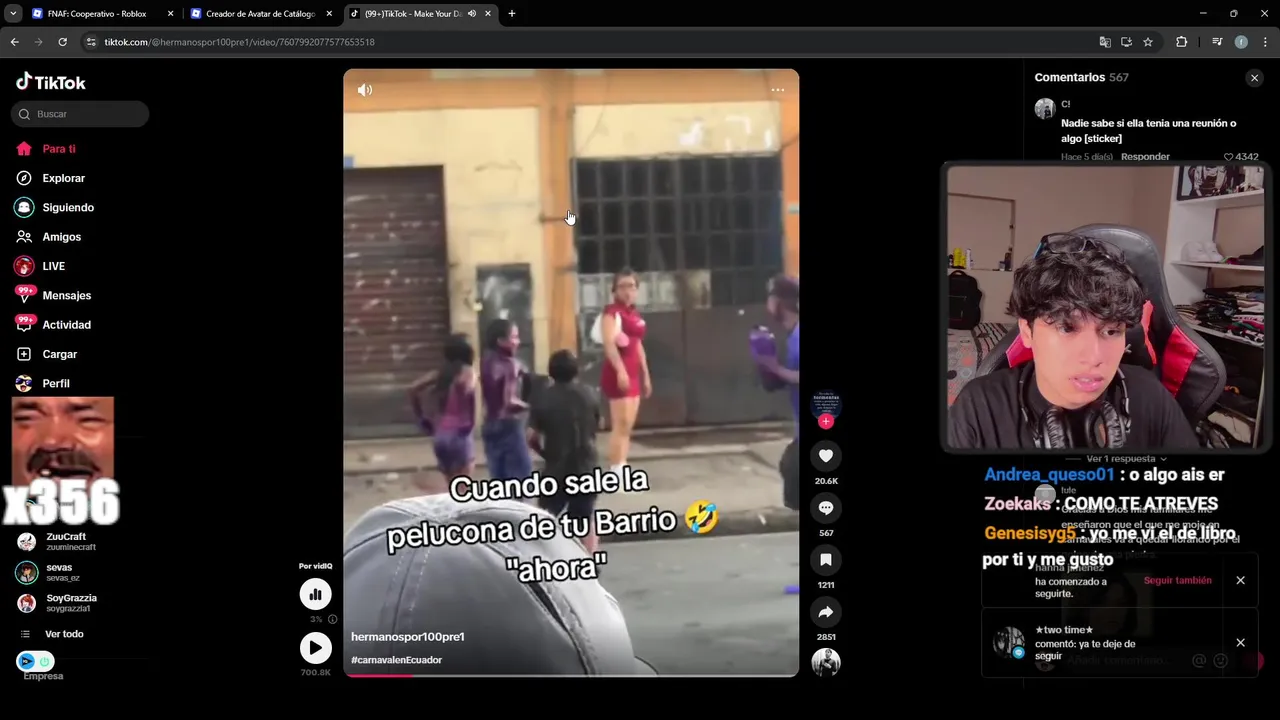Like C! comment with heart
This screenshot has width=1280, height=720.
(x=1229, y=157)
